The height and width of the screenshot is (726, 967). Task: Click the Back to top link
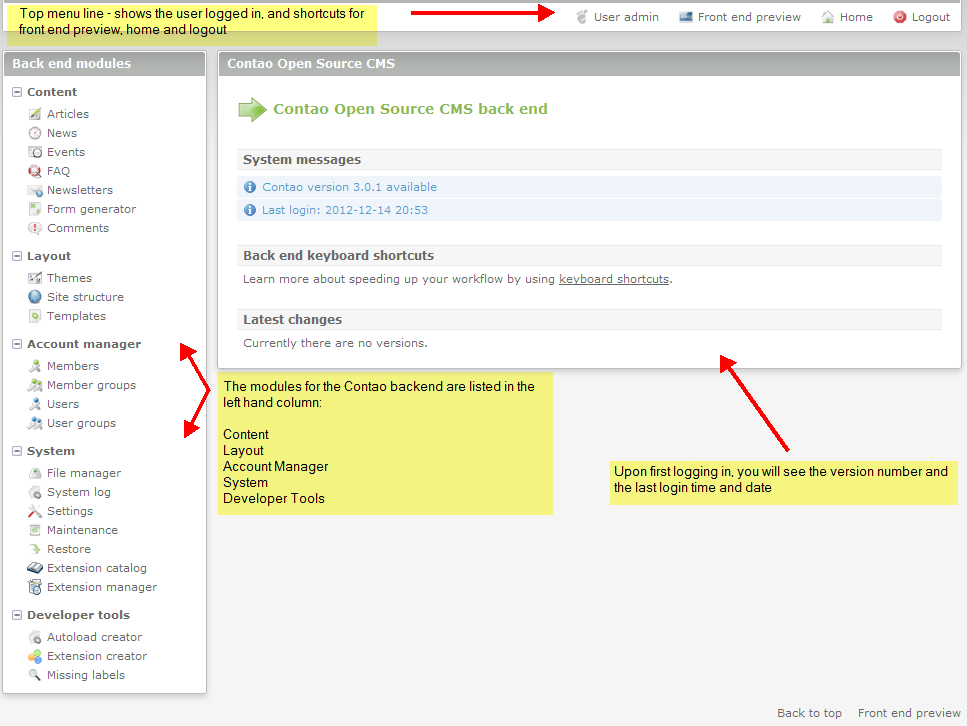point(809,713)
